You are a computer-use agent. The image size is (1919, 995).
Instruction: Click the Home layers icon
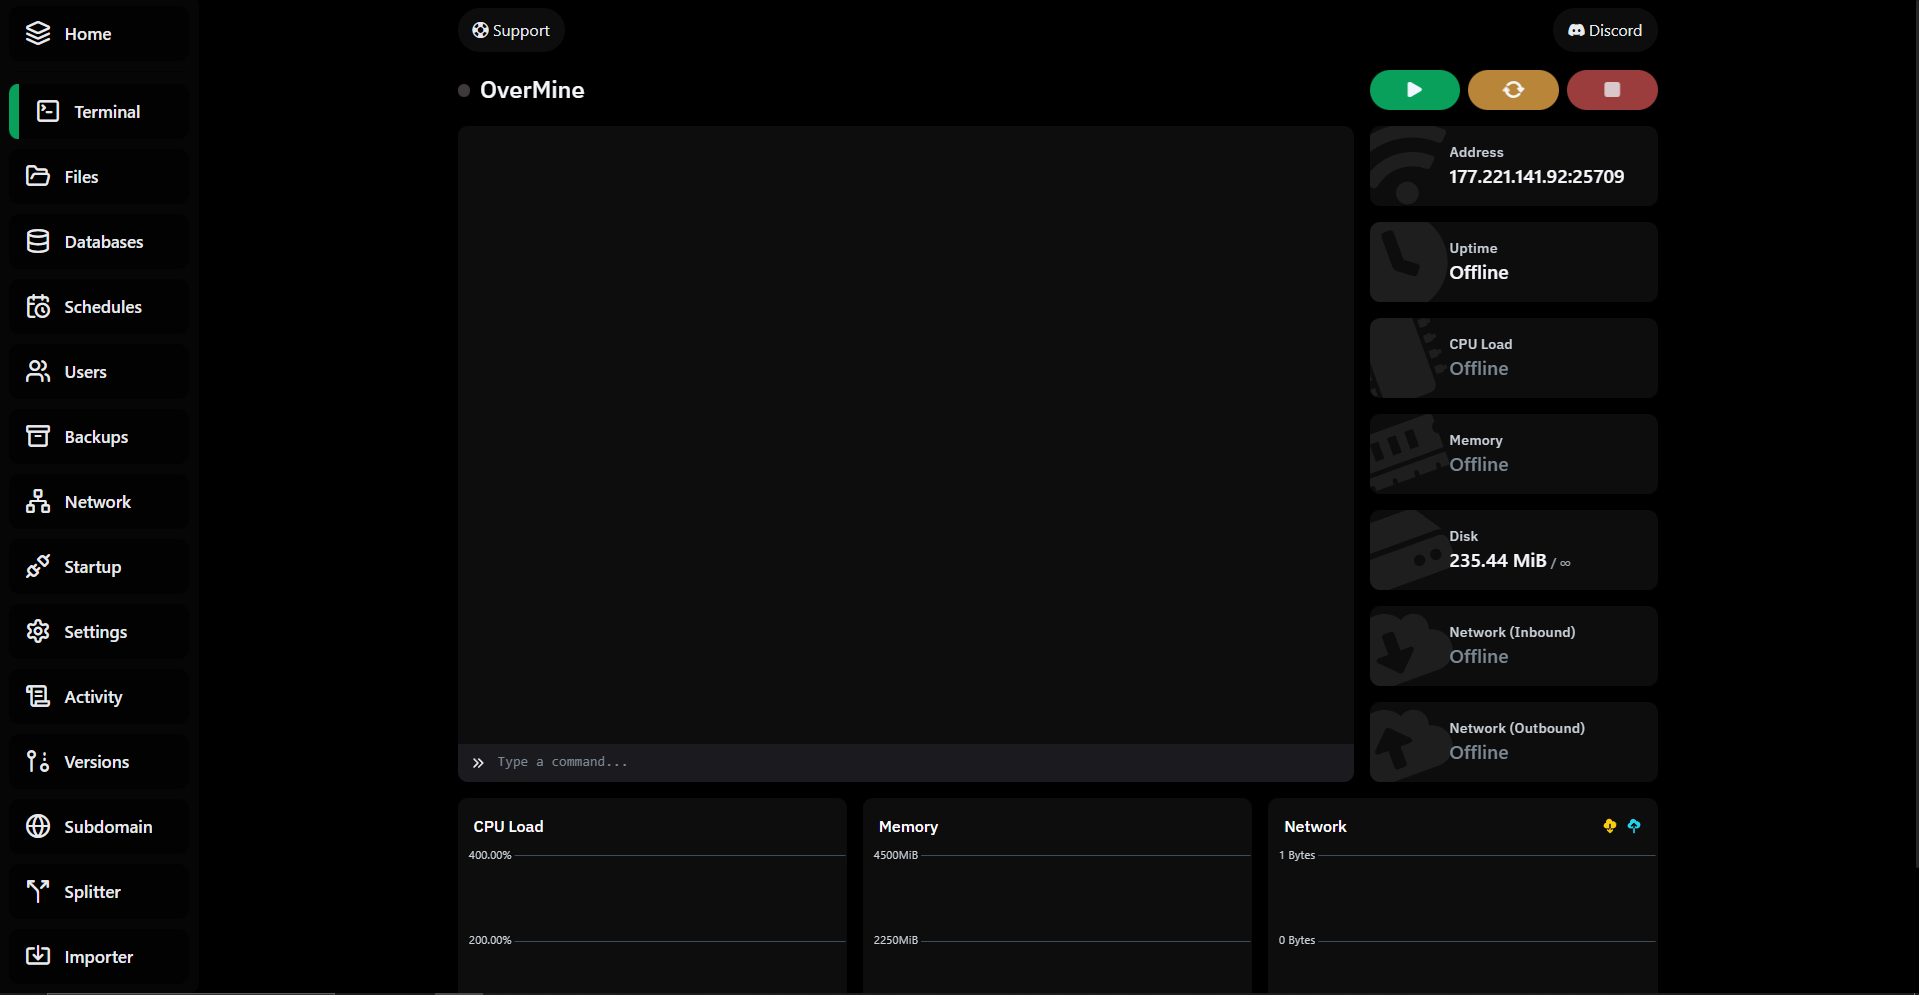[x=38, y=33]
